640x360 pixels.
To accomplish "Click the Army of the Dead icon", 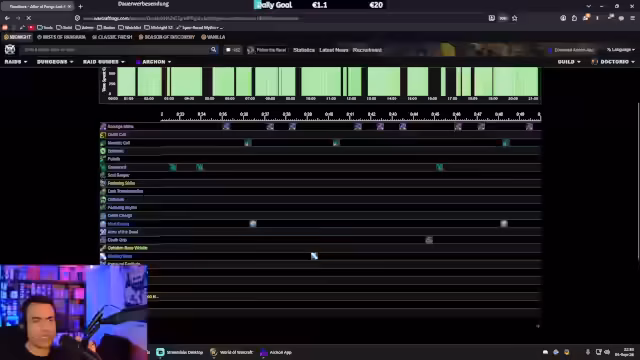I will (103, 232).
